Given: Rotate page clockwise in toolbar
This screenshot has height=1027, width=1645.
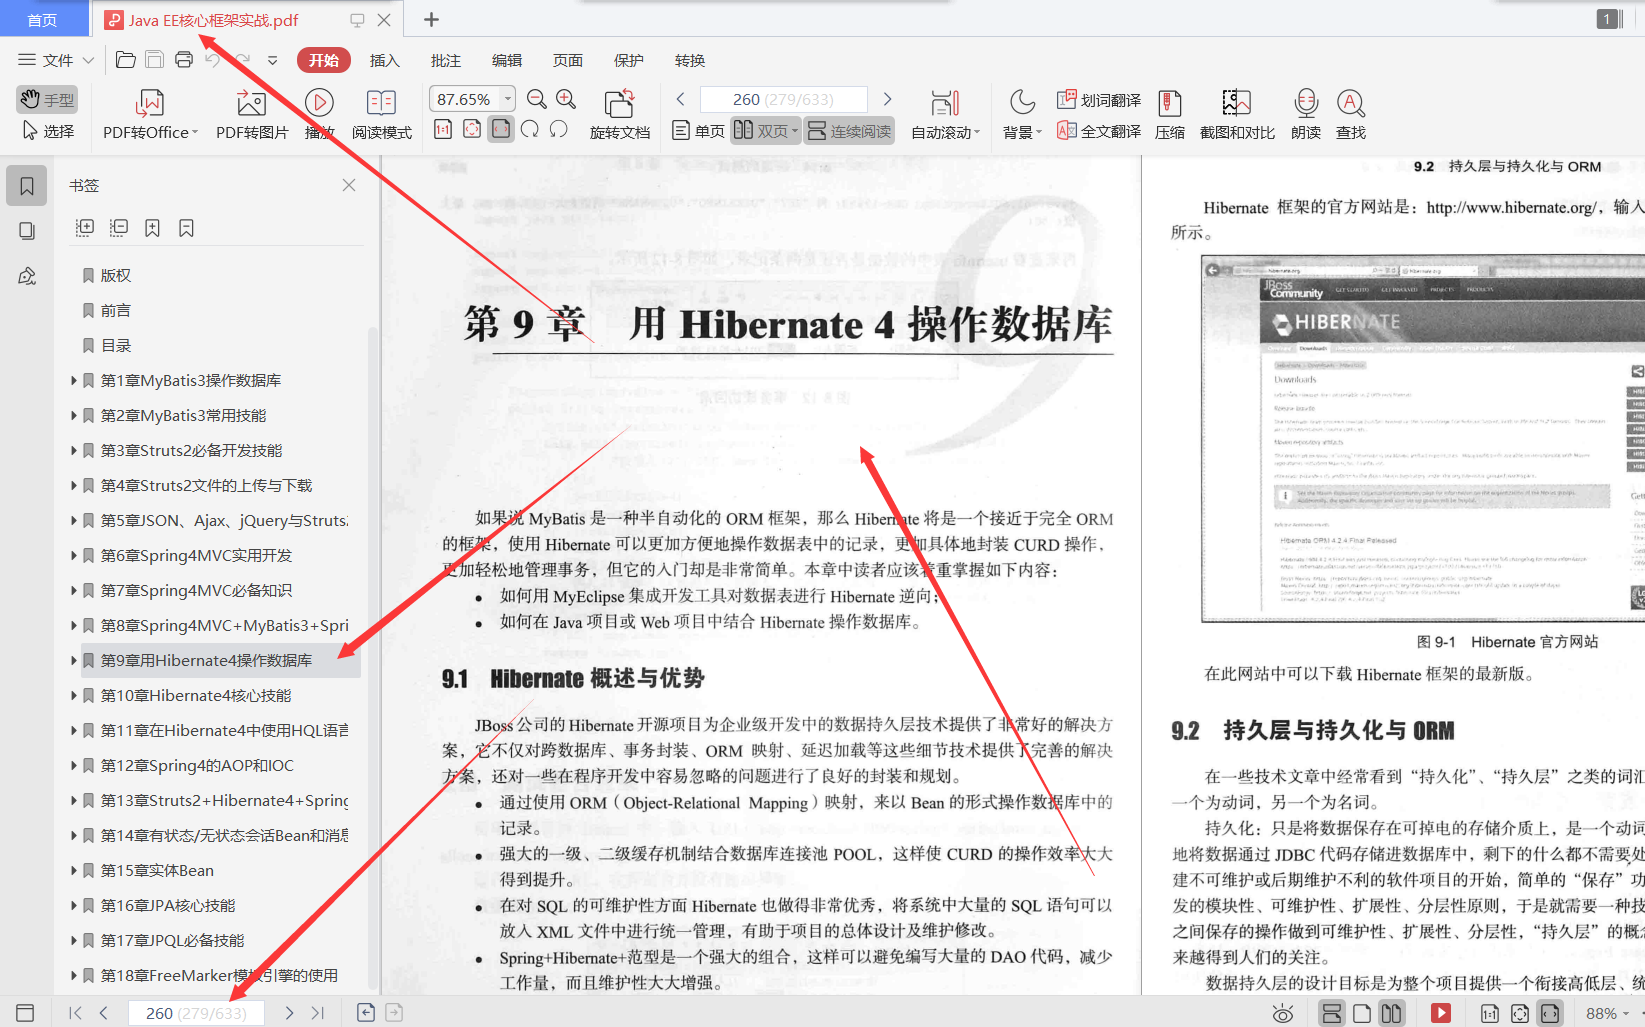Looking at the screenshot, I should pos(530,129).
